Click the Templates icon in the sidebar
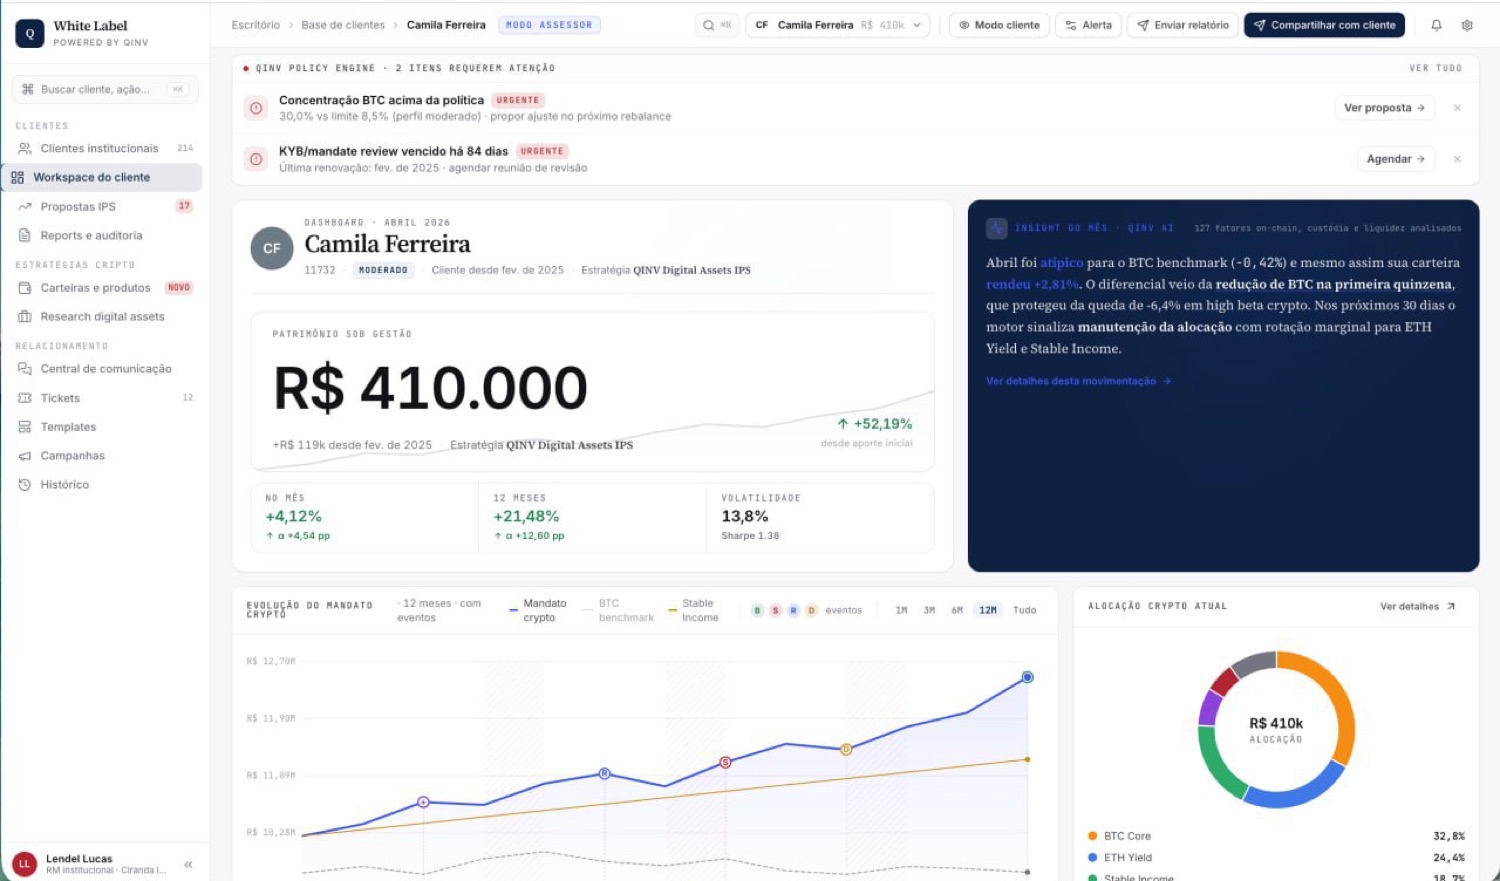This screenshot has height=881, width=1500. [x=25, y=427]
